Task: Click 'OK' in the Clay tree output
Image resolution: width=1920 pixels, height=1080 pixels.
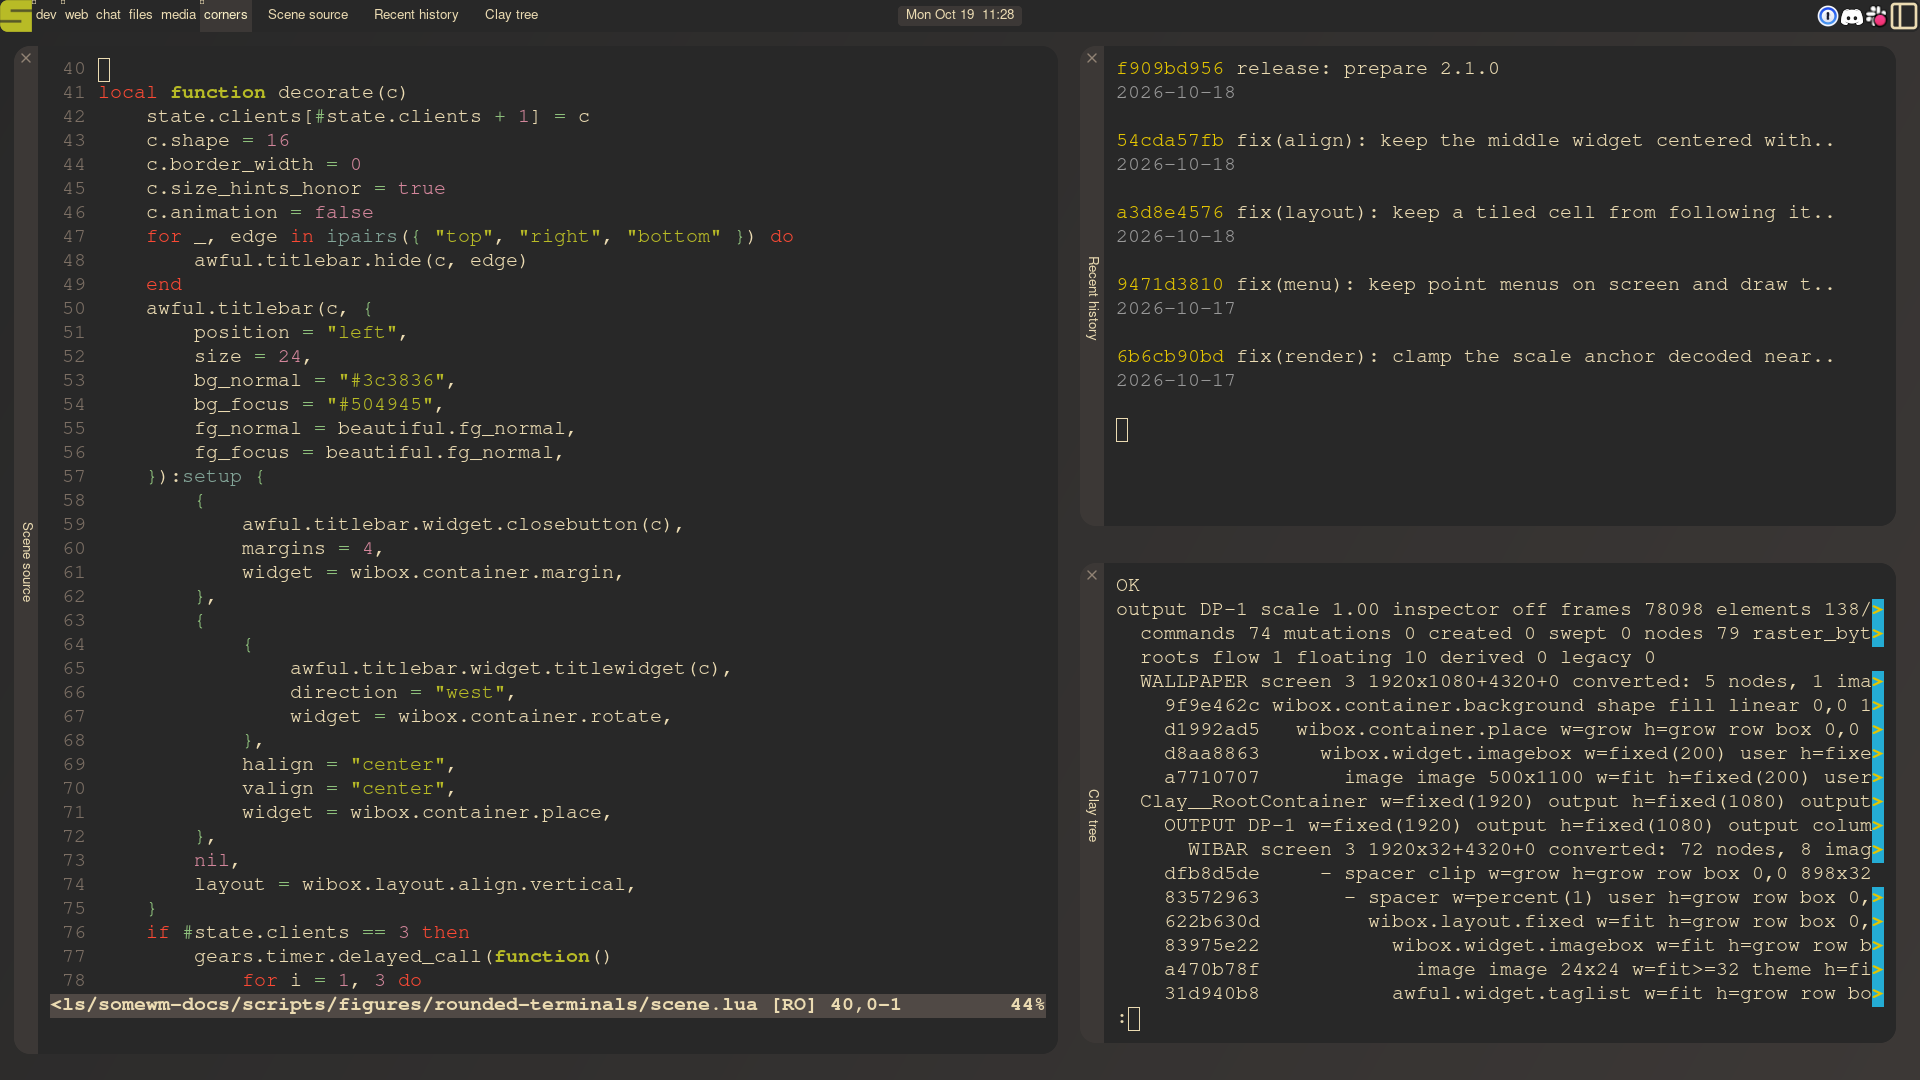Action: point(1128,586)
